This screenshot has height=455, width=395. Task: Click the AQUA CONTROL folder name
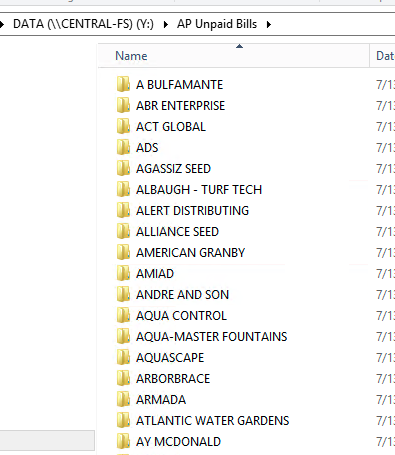(181, 316)
